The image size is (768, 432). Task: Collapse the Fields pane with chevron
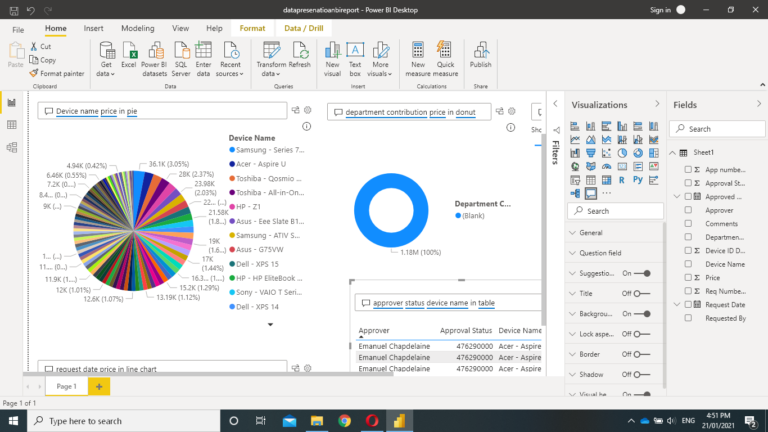click(759, 104)
